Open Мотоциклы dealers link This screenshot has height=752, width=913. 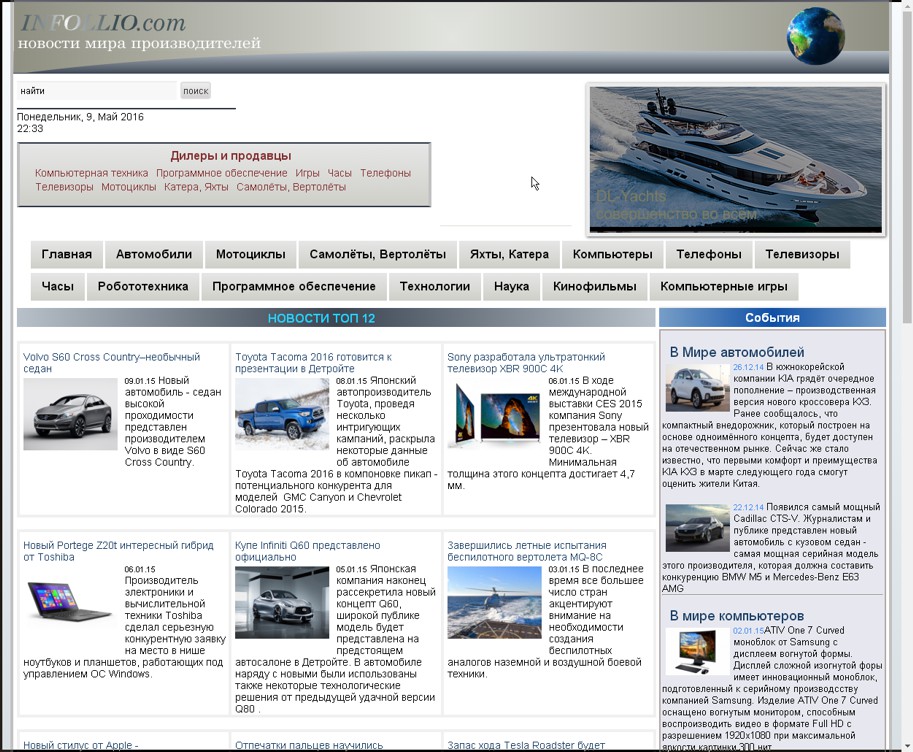point(129,187)
